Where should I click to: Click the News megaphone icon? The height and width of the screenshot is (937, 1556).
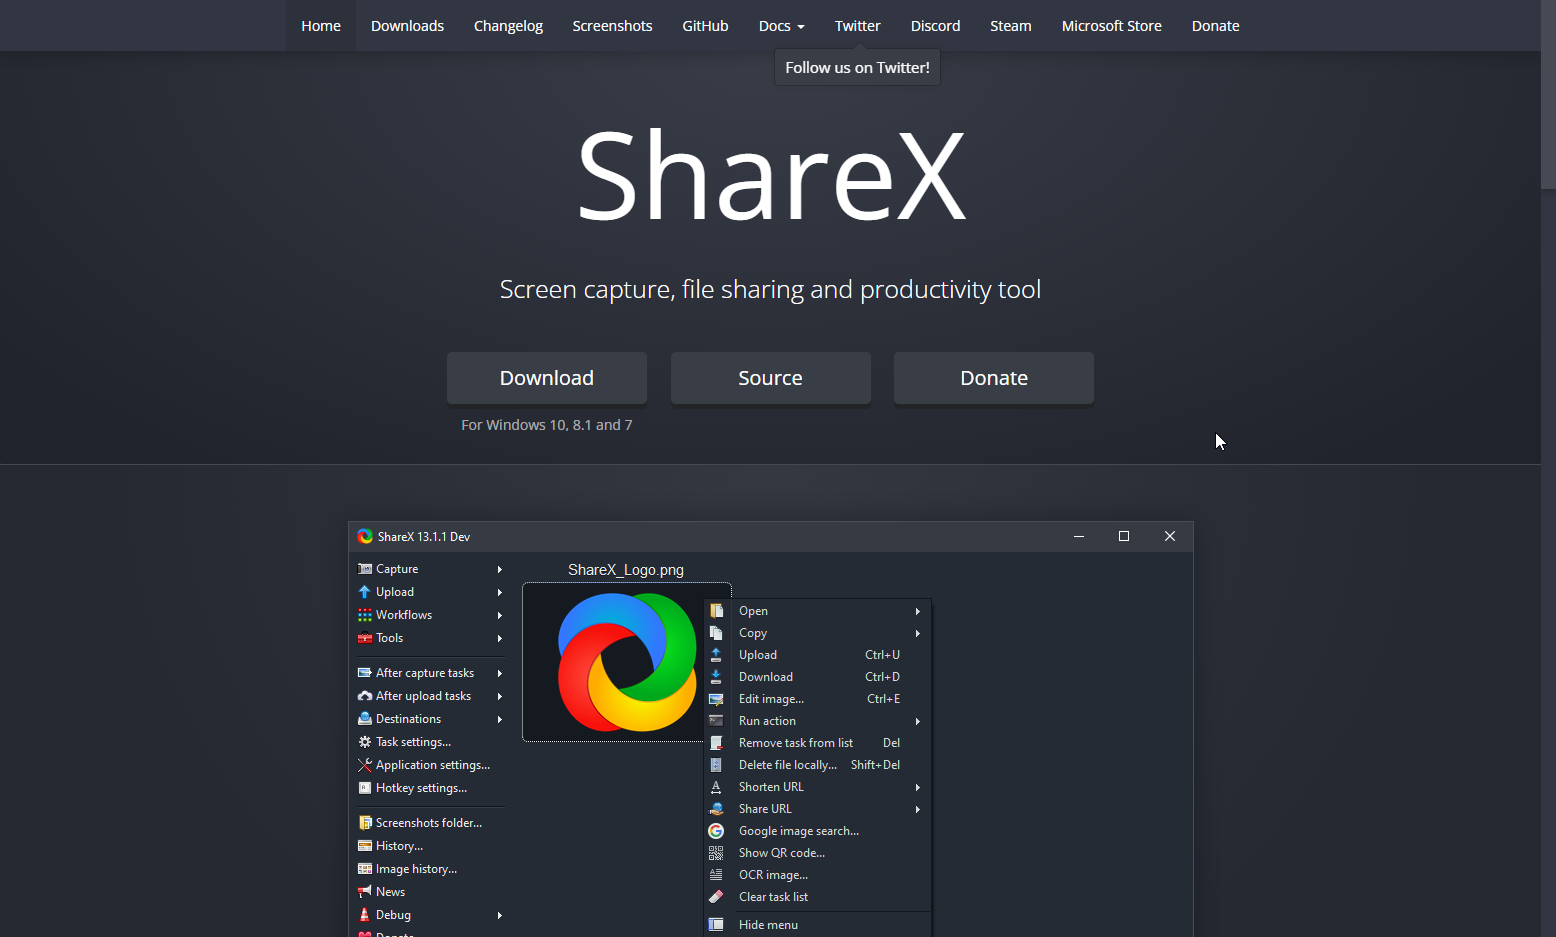[x=365, y=892]
